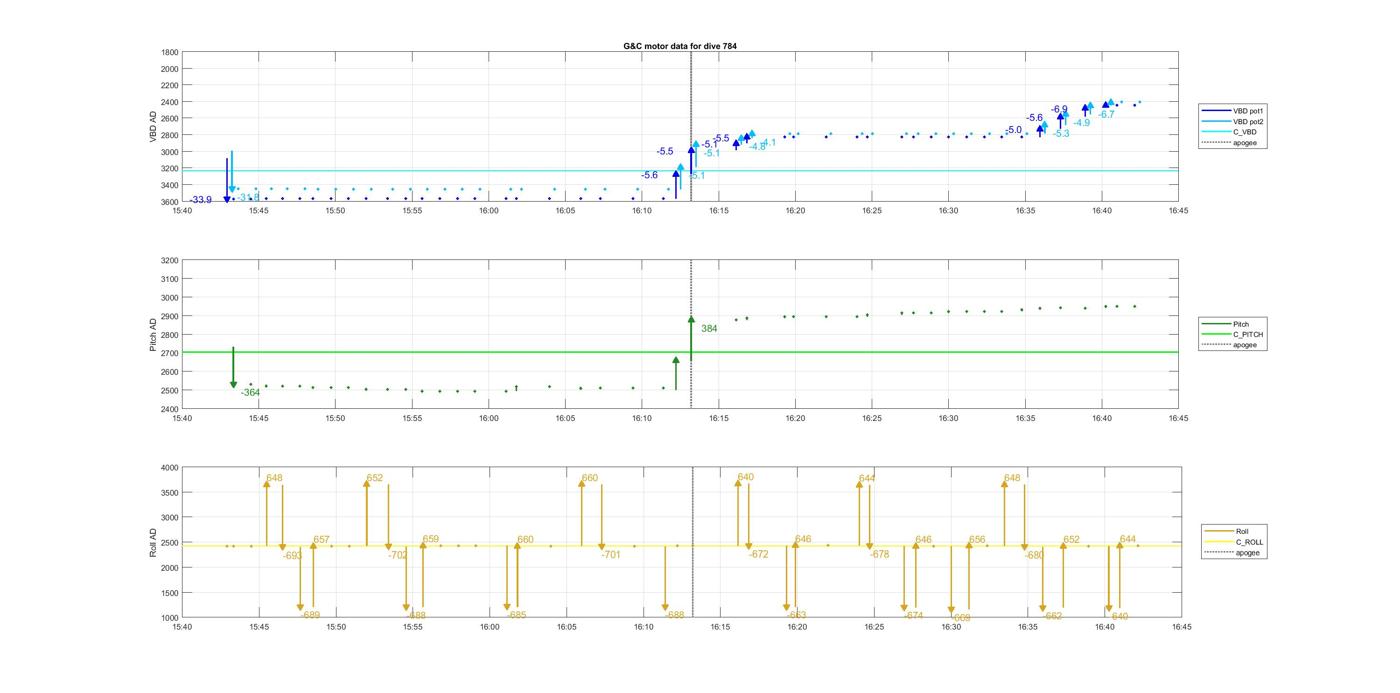Select the "C_ROLL" legend entry
Image resolution: width=1400 pixels, height=693 pixels.
coord(1234,542)
